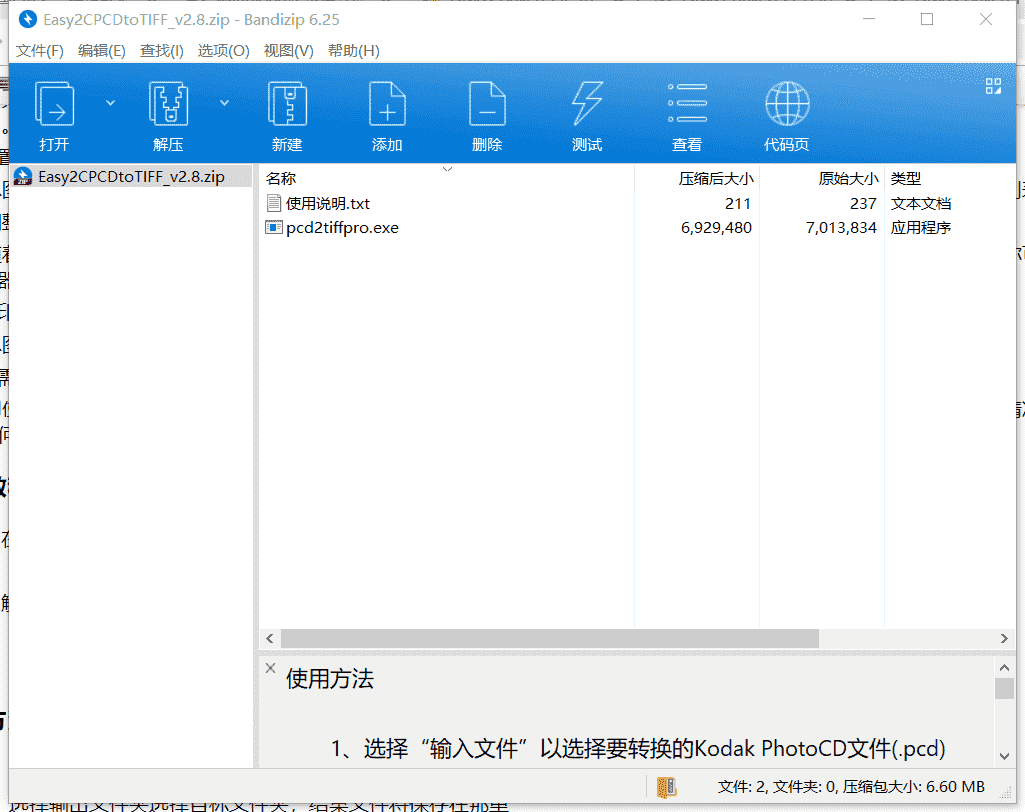Viewport: 1025px width, 812px height.
Task: Click the 代码页 (Code page) globe icon
Action: (x=787, y=103)
